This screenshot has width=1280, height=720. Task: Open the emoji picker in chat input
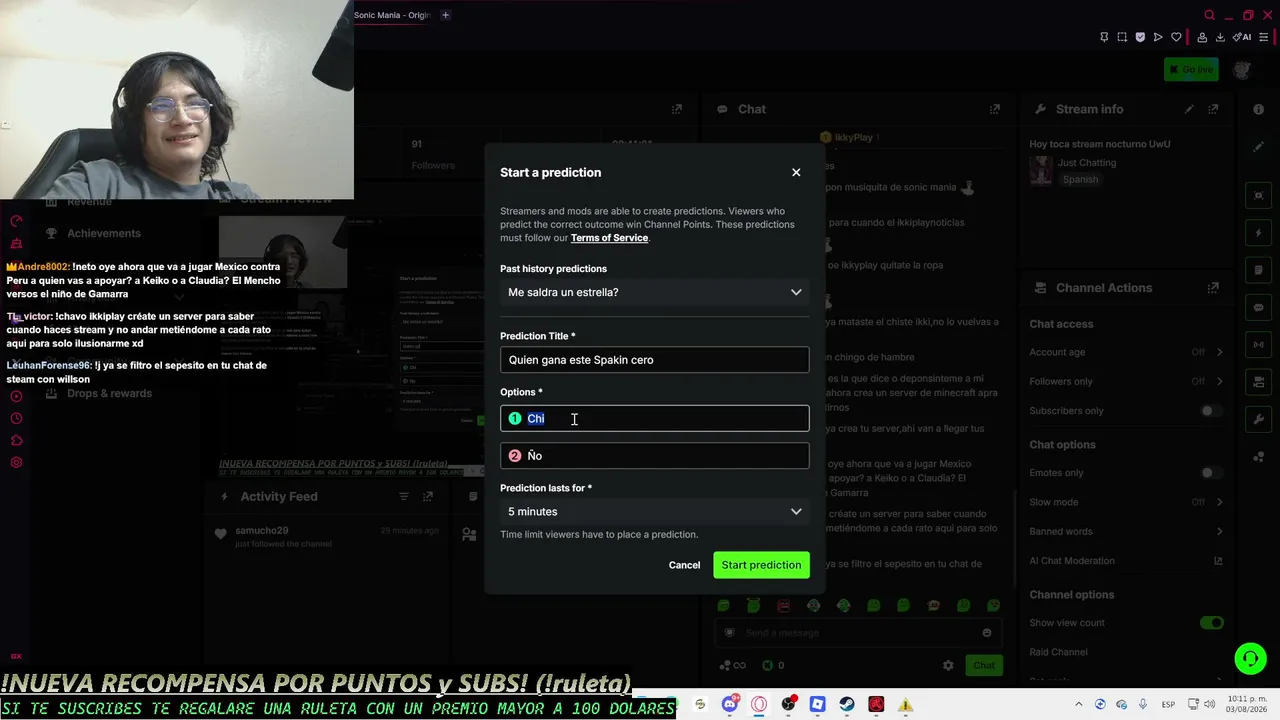click(987, 633)
